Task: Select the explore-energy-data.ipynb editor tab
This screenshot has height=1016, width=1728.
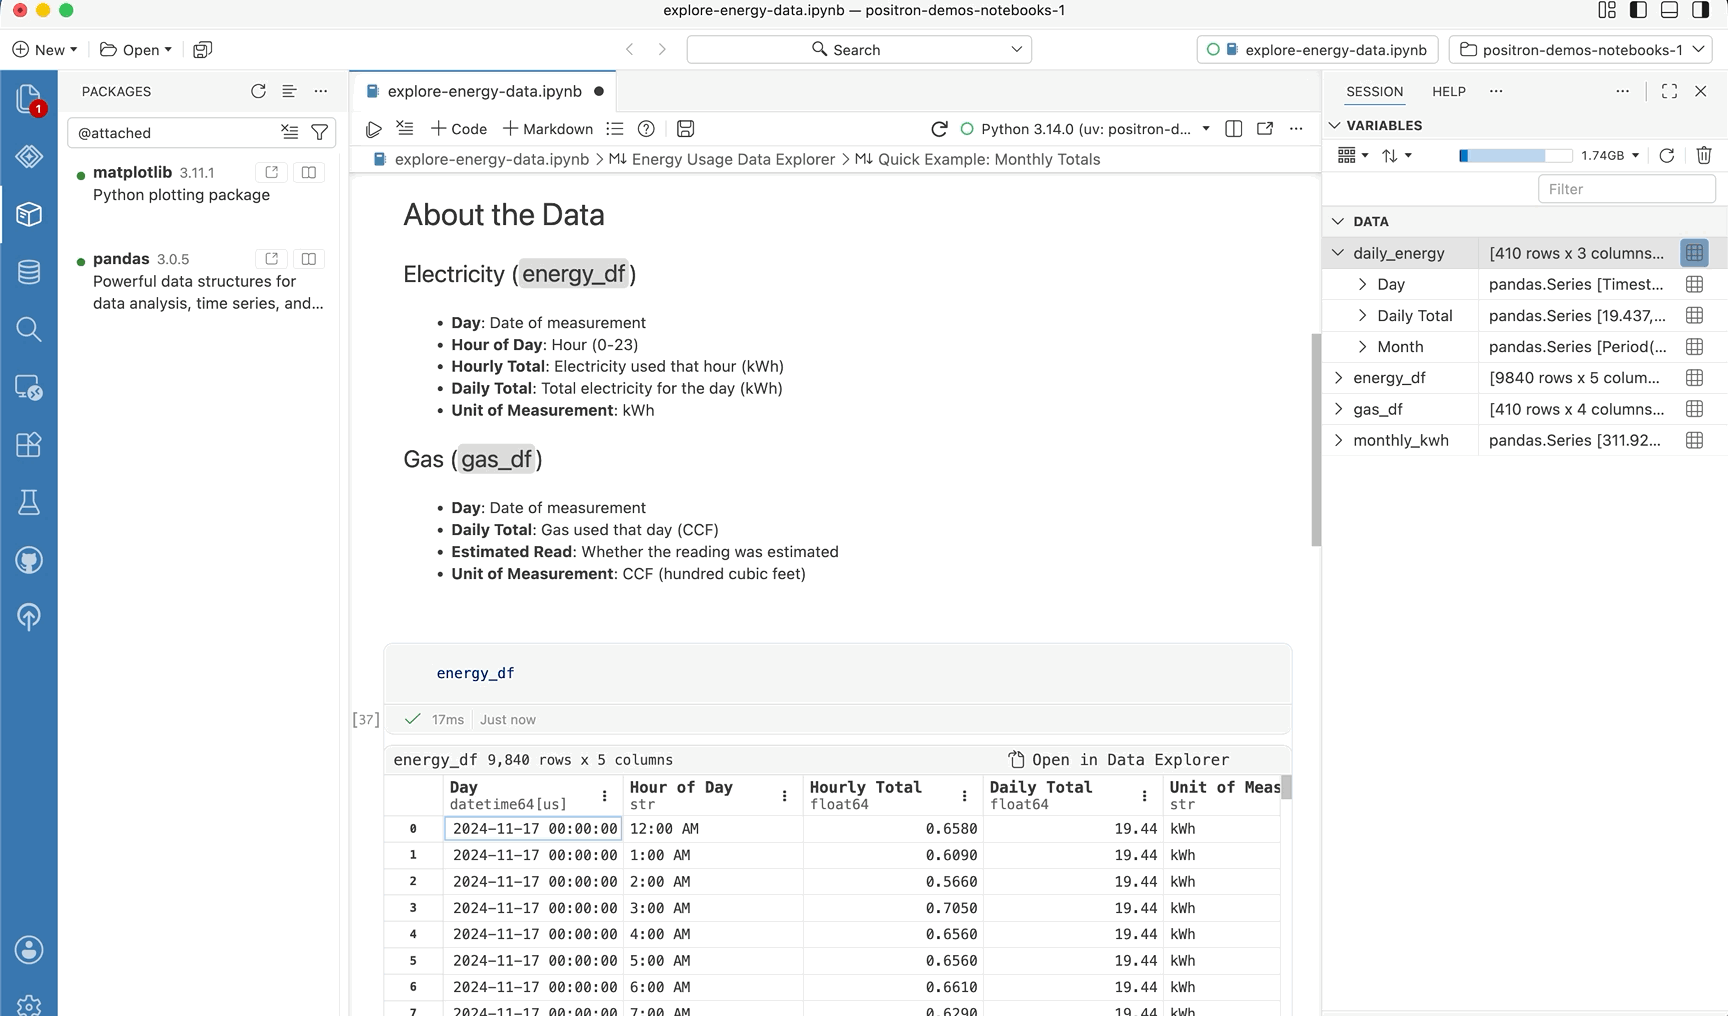Action: tap(484, 91)
